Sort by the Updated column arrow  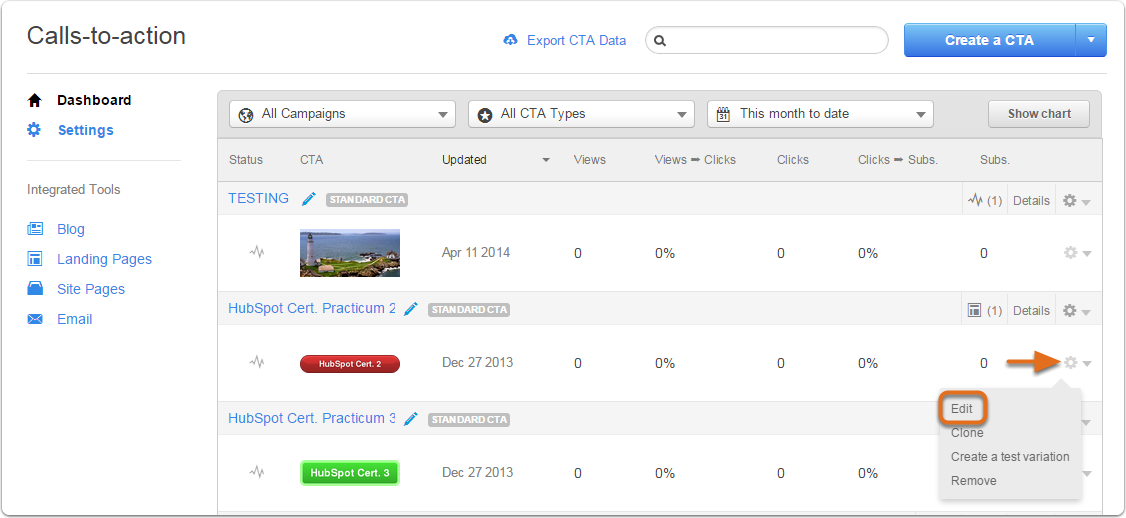[546, 160]
